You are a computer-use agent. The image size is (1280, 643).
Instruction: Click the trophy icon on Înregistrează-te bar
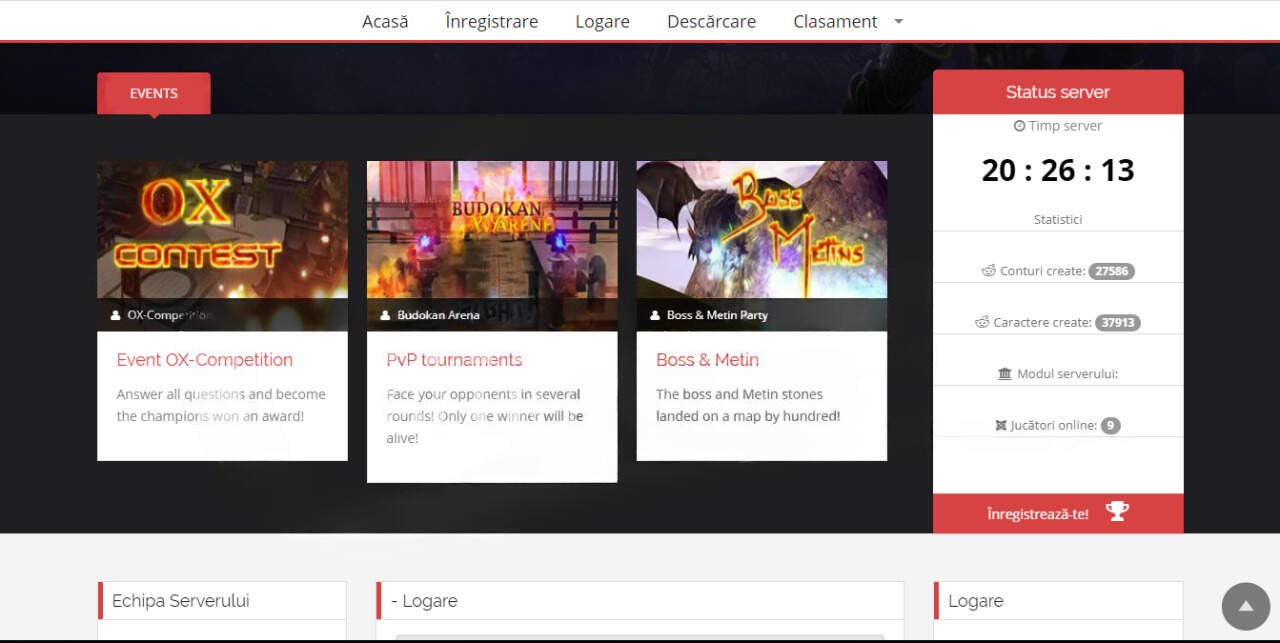pyautogui.click(x=1117, y=510)
